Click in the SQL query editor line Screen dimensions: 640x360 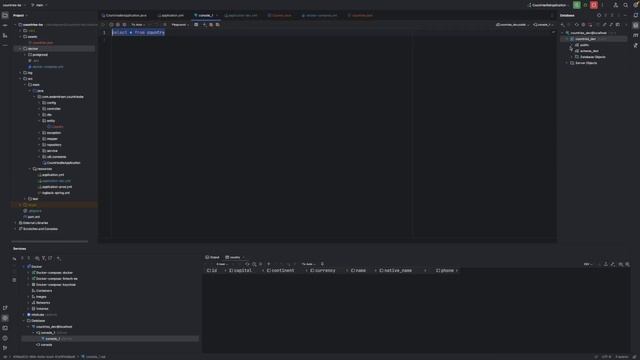coord(138,32)
